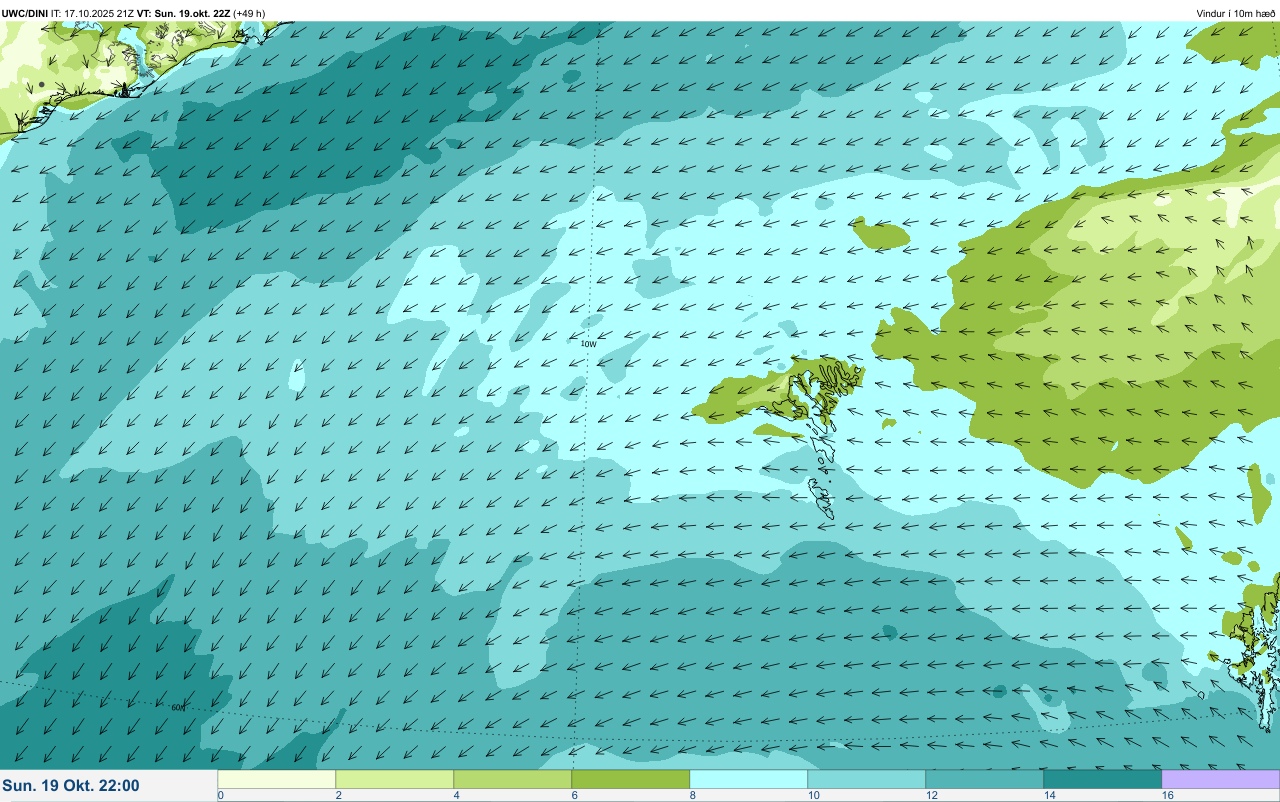
Task: Click the '(+49 h)' forecast offset text
Action: click(x=249, y=13)
